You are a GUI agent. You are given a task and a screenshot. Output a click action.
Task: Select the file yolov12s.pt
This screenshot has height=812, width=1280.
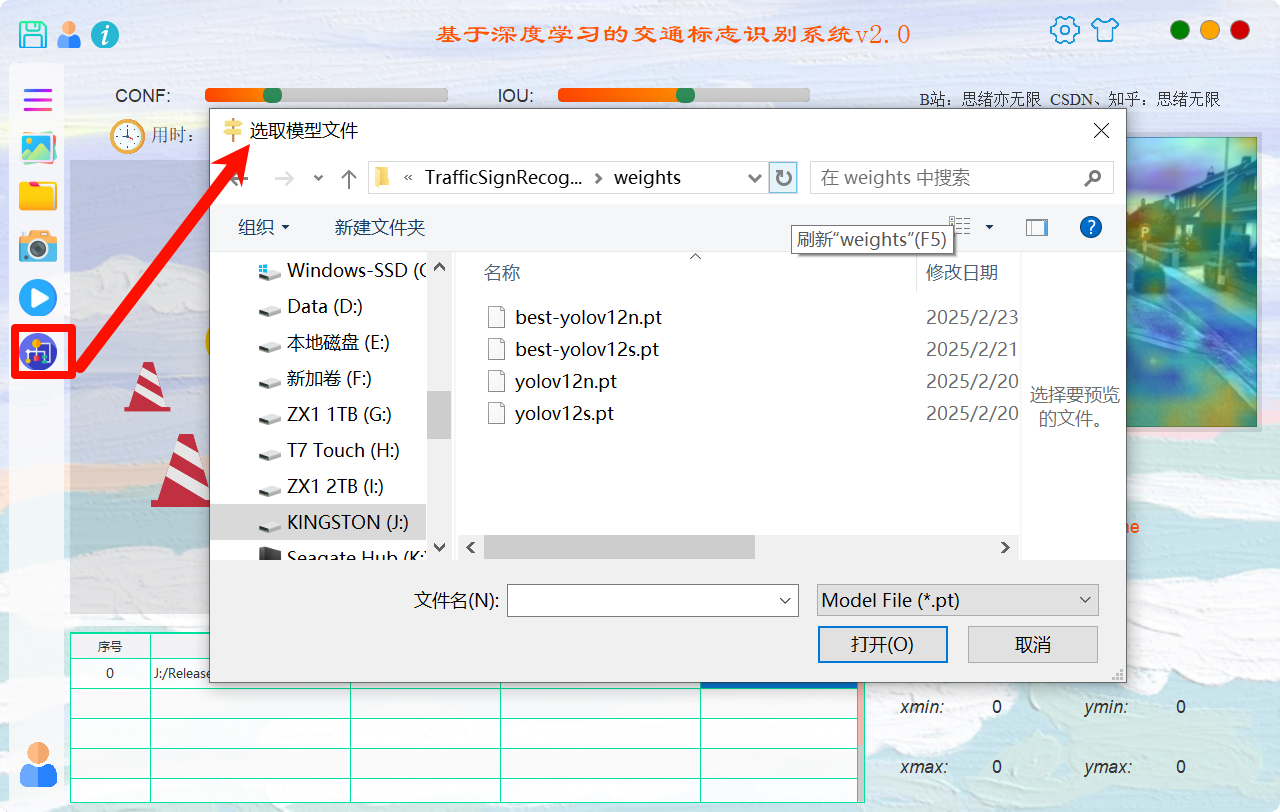pos(564,413)
